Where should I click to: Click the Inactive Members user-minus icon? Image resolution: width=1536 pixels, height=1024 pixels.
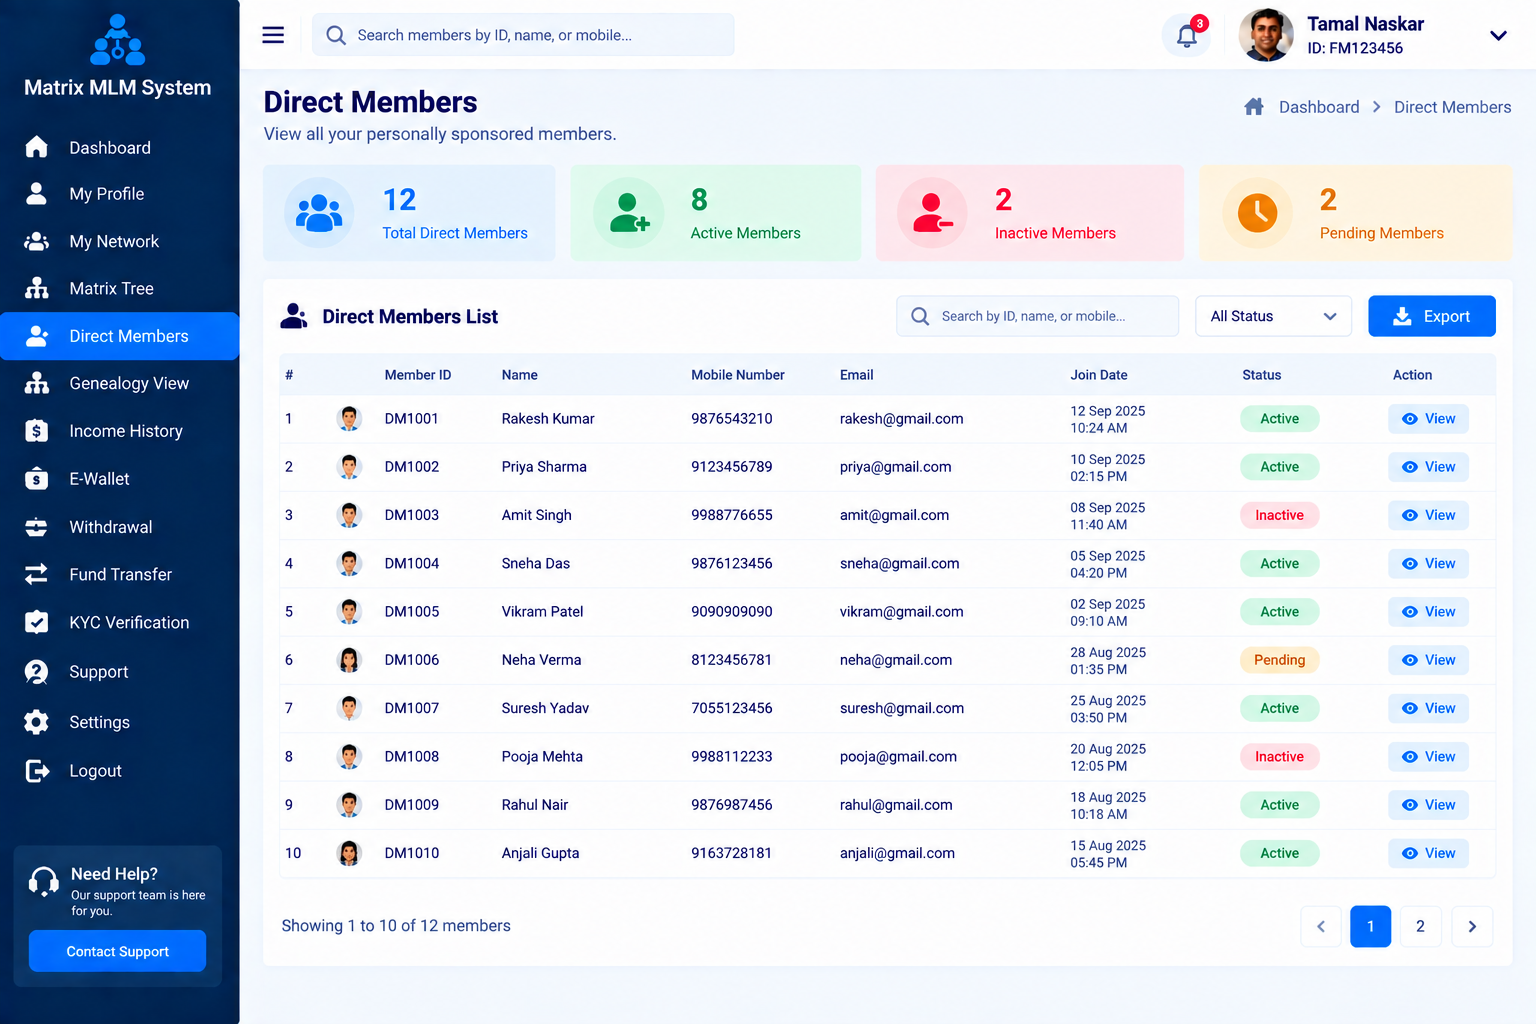click(932, 213)
